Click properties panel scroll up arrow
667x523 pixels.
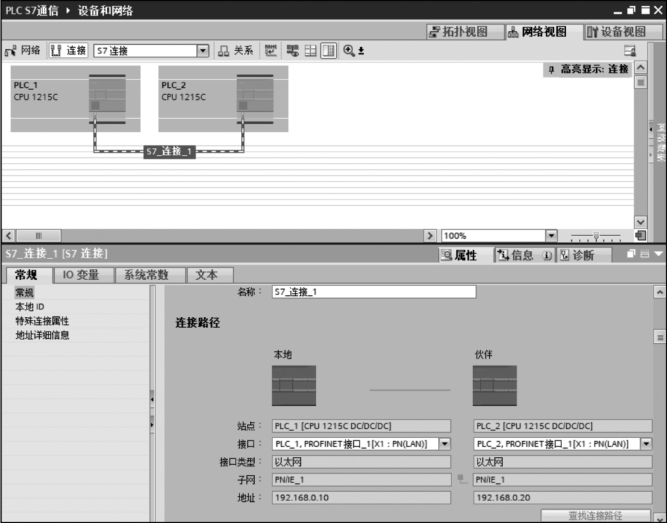tap(659, 292)
